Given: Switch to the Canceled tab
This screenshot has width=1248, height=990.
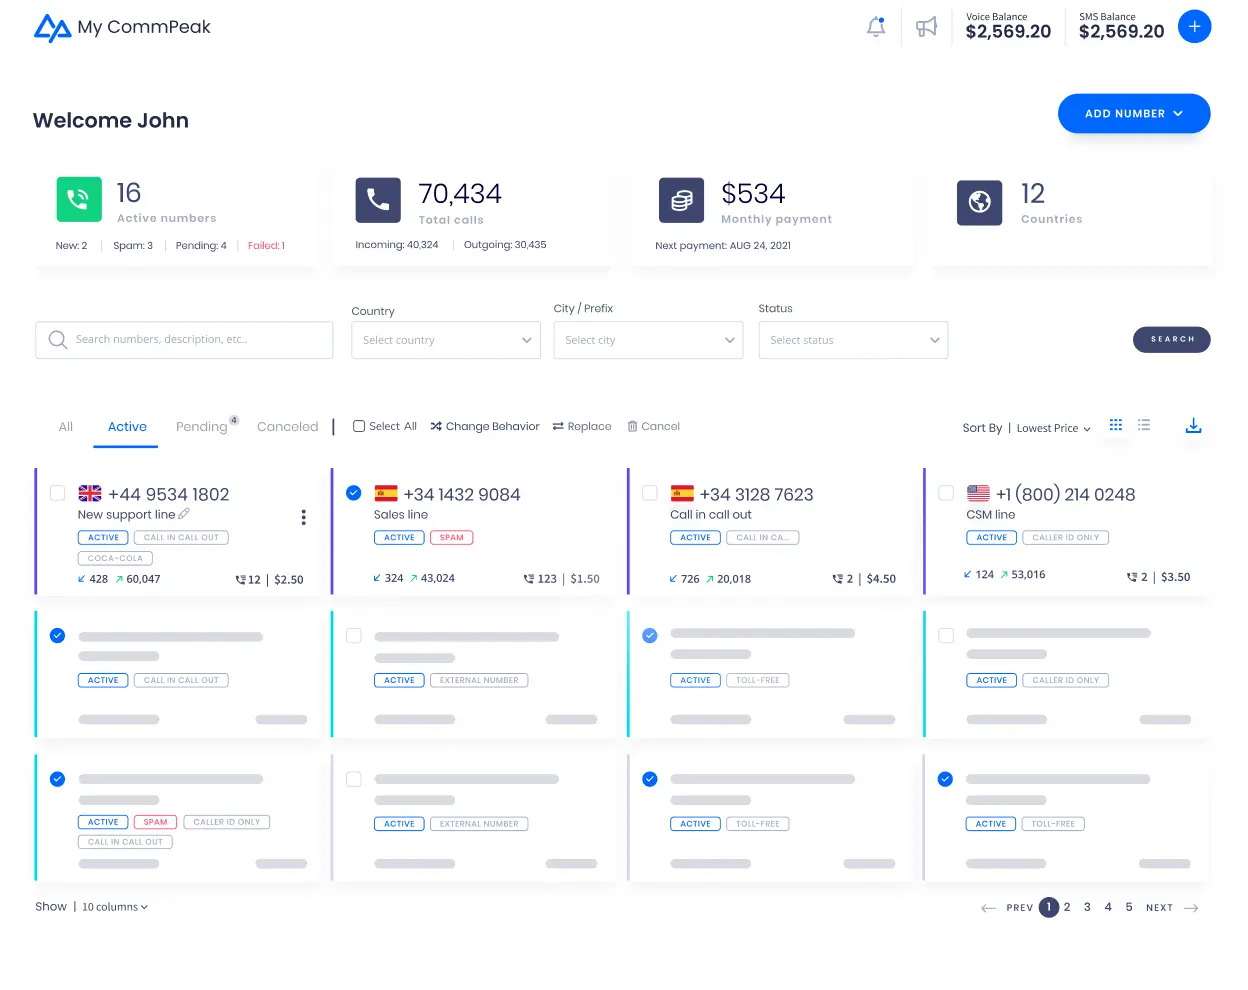Looking at the screenshot, I should click(287, 427).
